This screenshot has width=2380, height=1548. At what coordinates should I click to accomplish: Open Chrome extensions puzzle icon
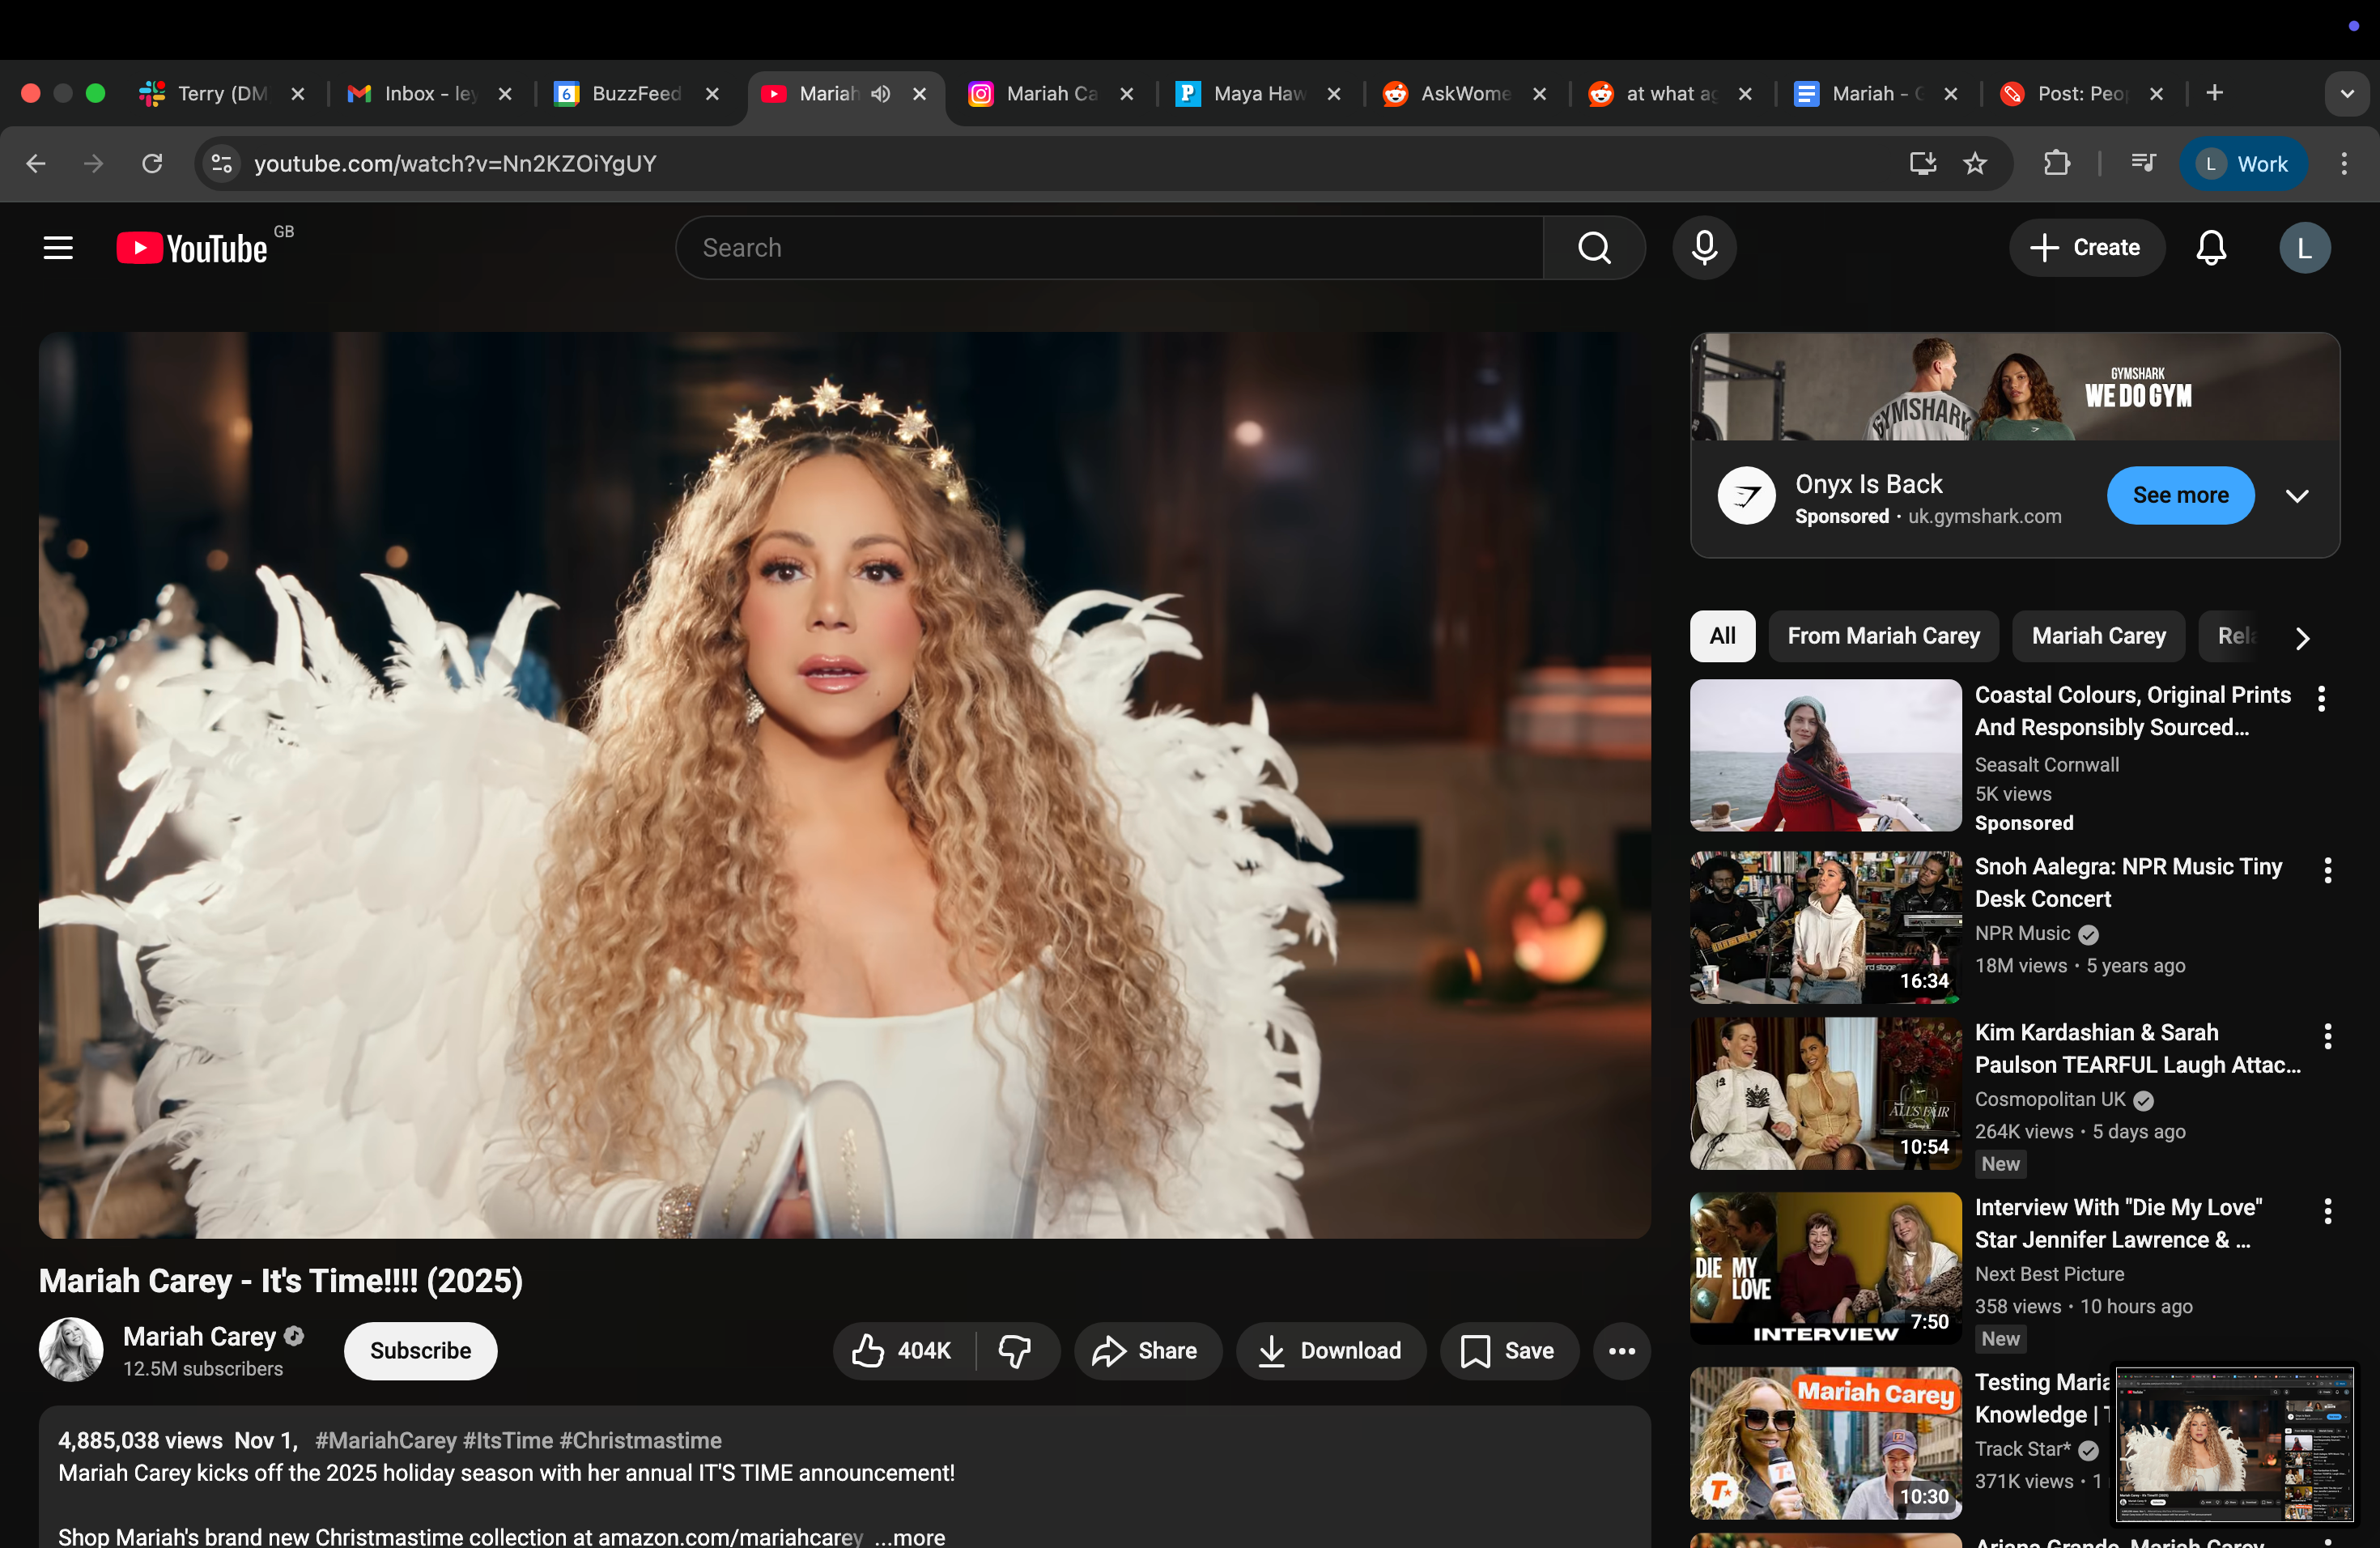[x=2056, y=163]
